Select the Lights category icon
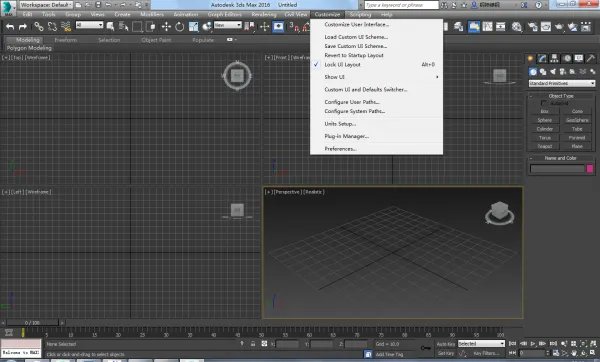Viewport: 600px width, 362px height. coord(553,72)
